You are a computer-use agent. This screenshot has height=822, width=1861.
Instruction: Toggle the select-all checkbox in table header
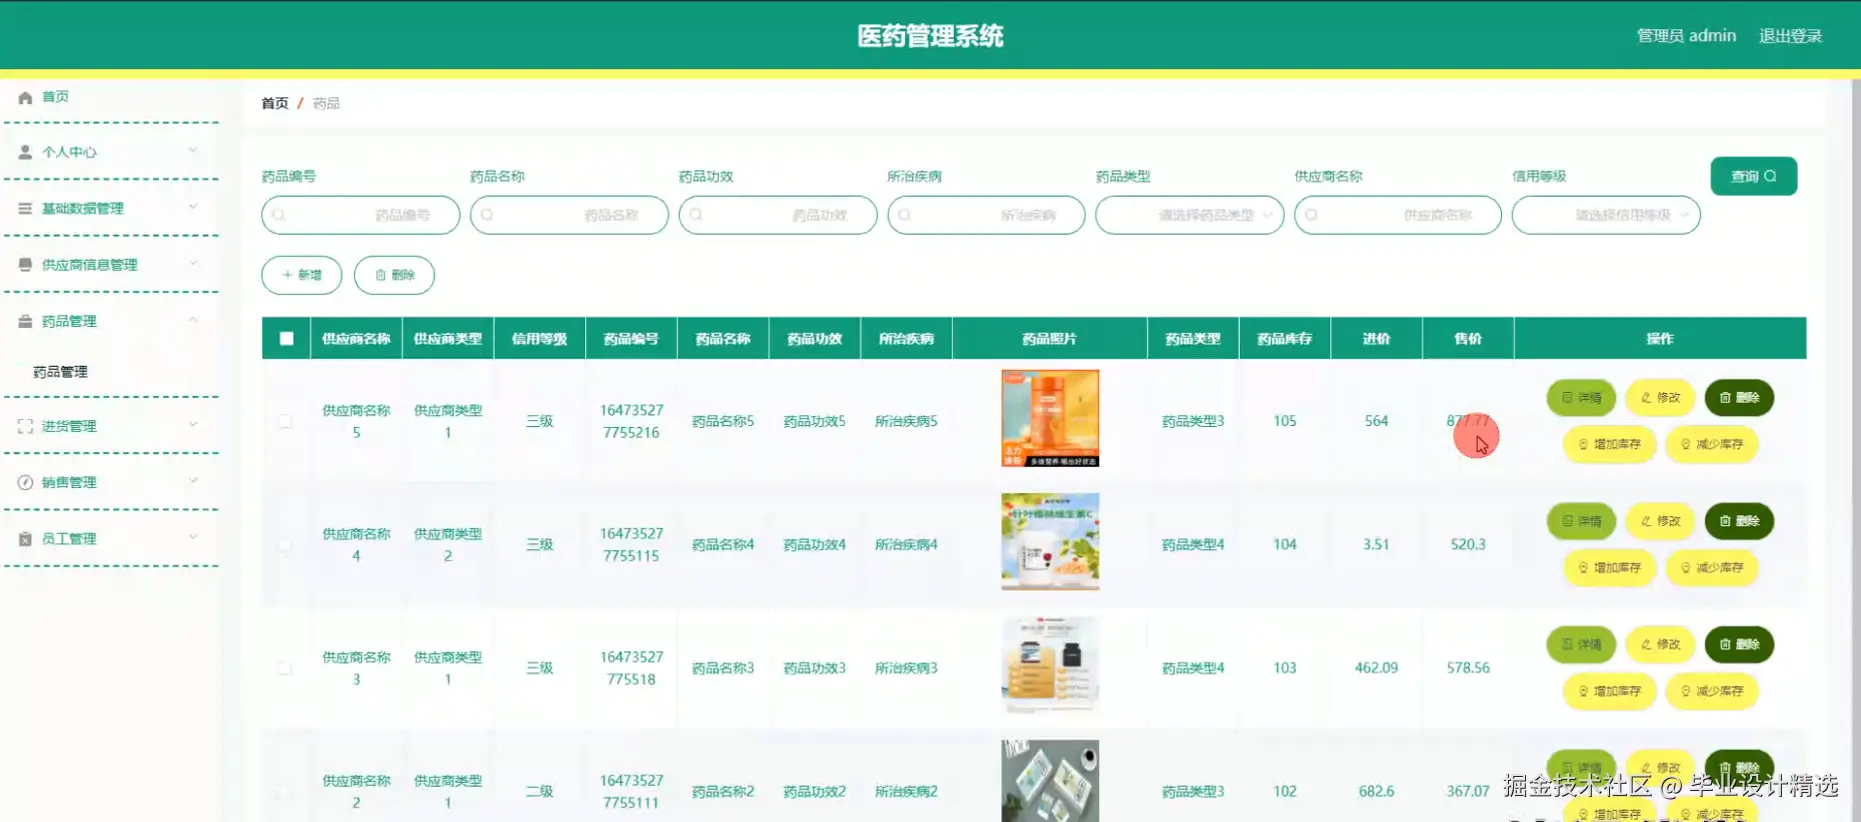tap(287, 339)
